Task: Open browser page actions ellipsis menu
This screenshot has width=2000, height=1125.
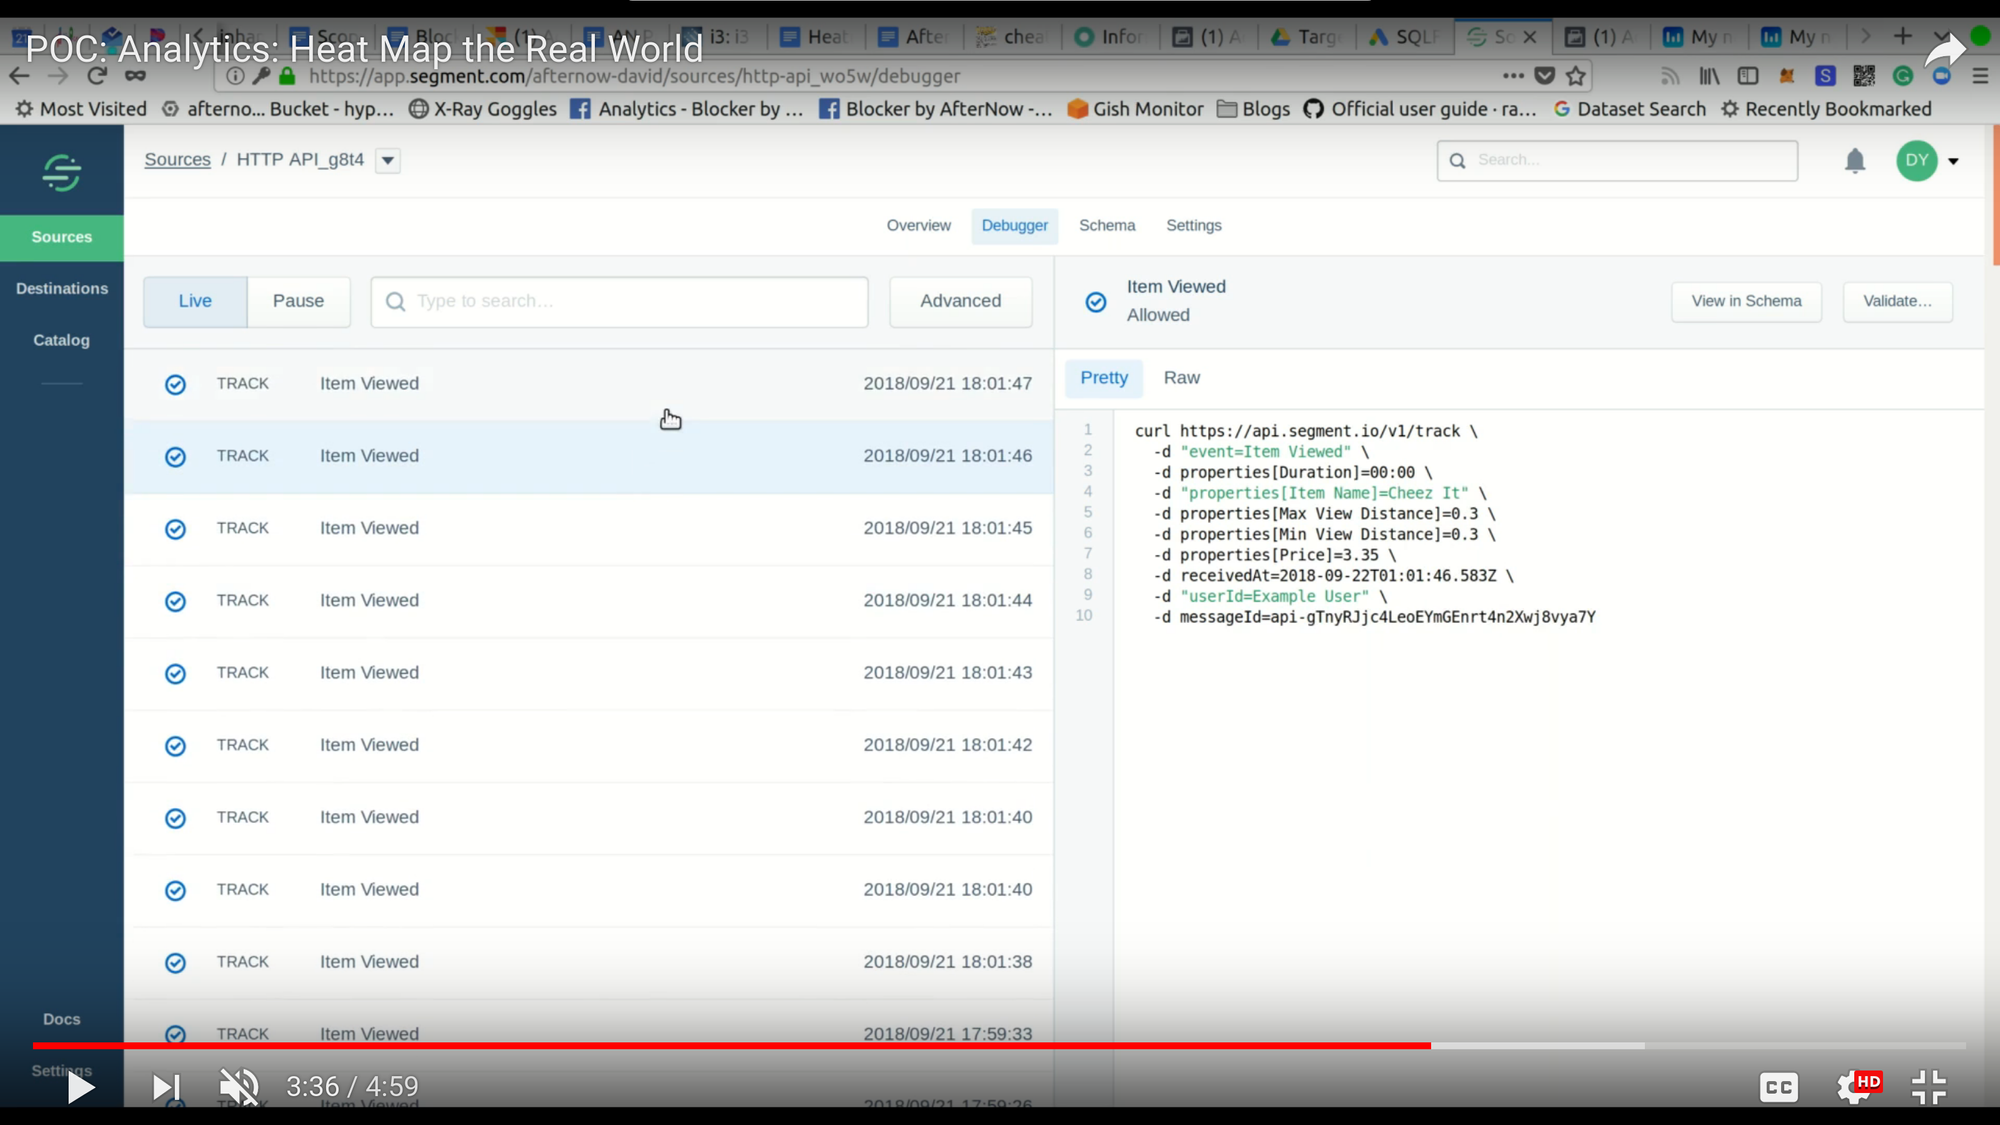Action: [1513, 76]
